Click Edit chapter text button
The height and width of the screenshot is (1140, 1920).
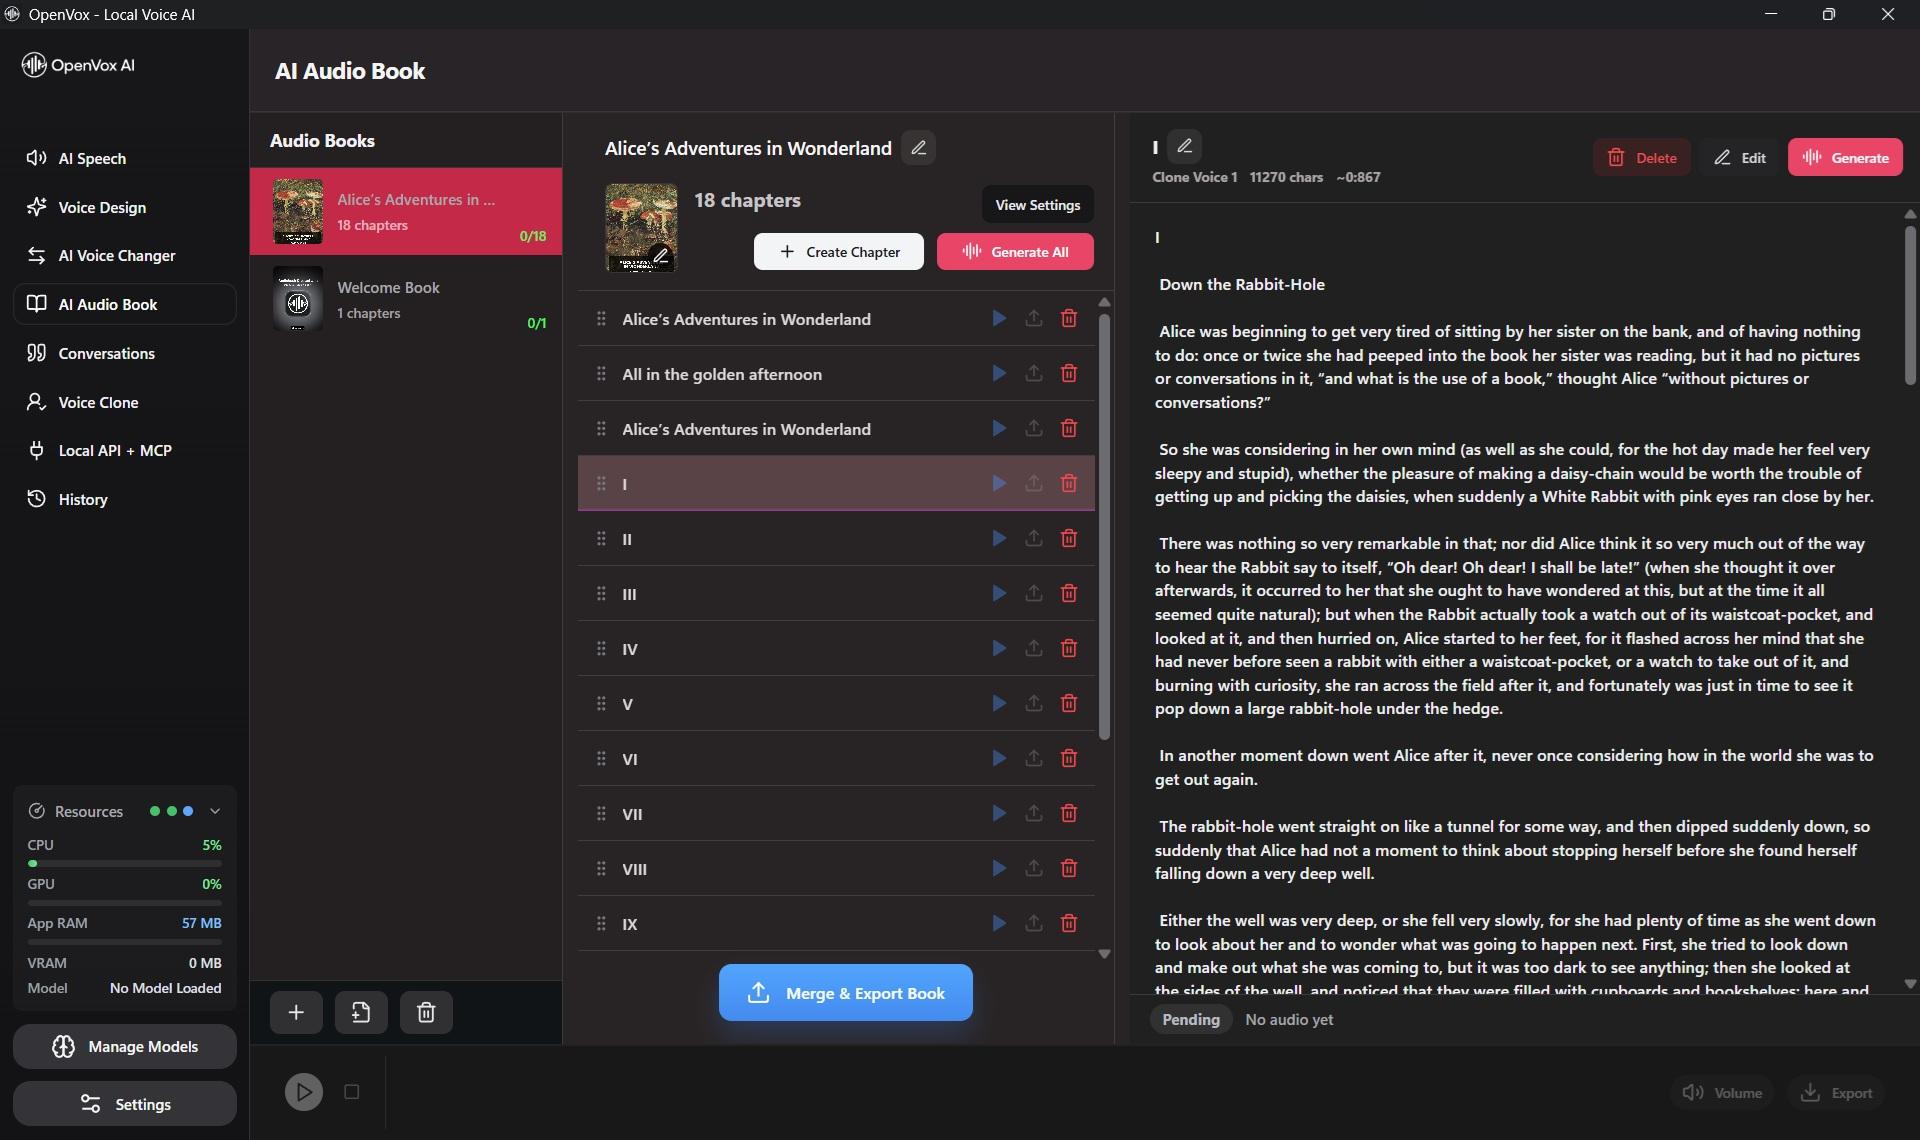tap(1739, 157)
